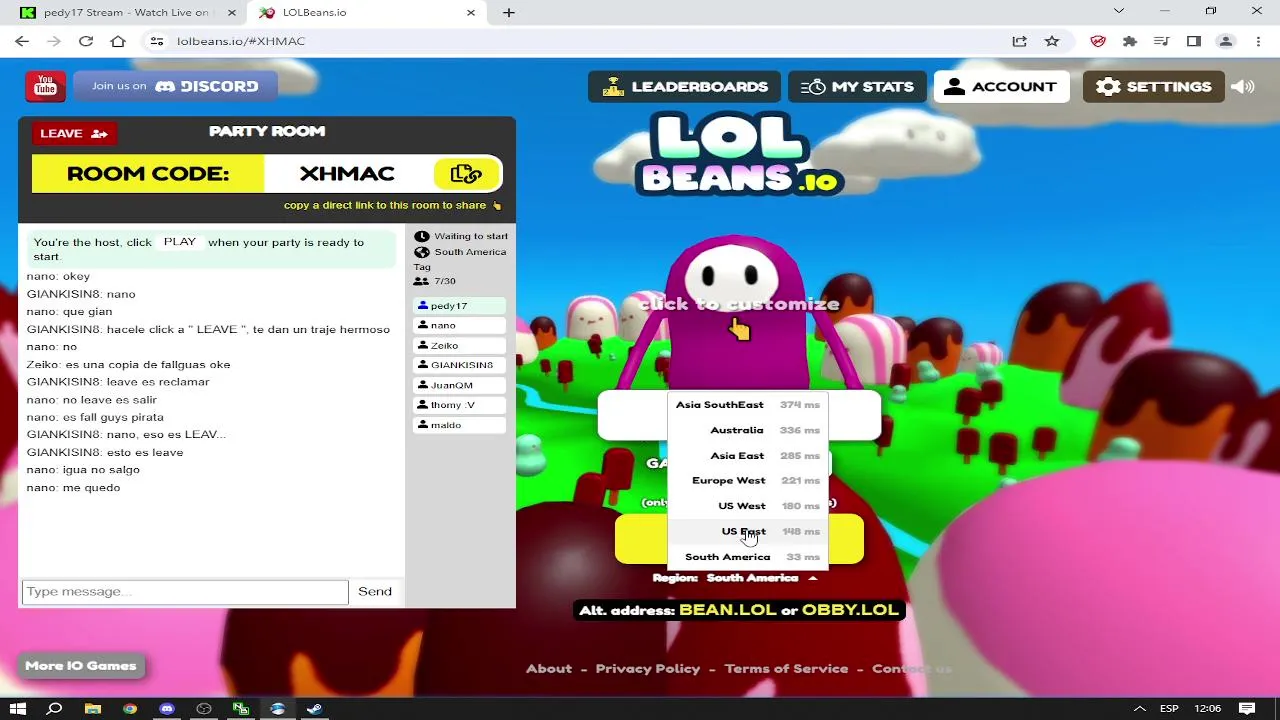Viewport: 1280px width, 720px height.
Task: Open a new browser tab
Action: 509,13
